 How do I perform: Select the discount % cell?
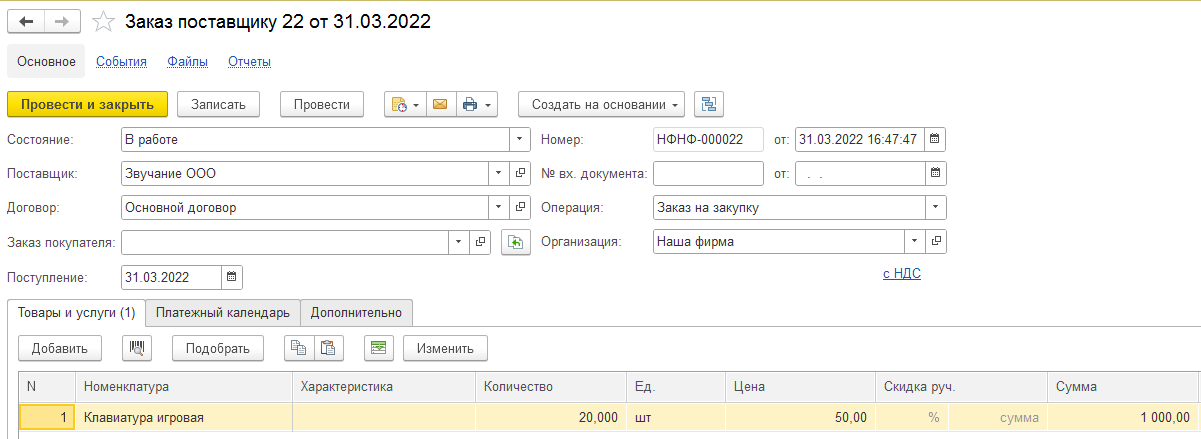tap(912, 417)
